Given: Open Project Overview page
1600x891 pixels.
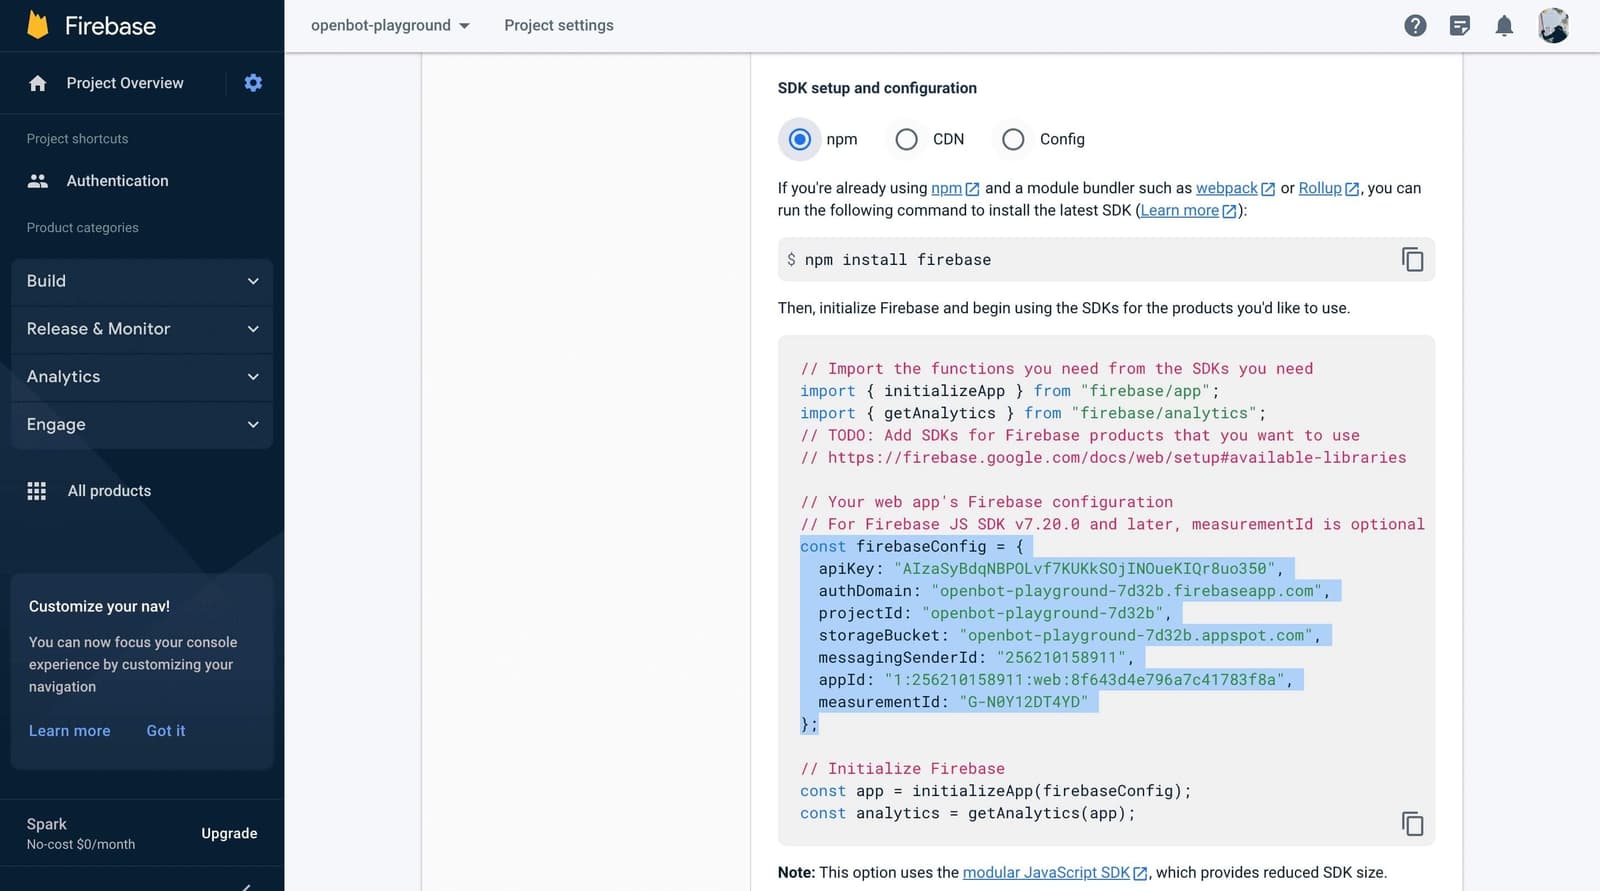Looking at the screenshot, I should click(x=125, y=83).
